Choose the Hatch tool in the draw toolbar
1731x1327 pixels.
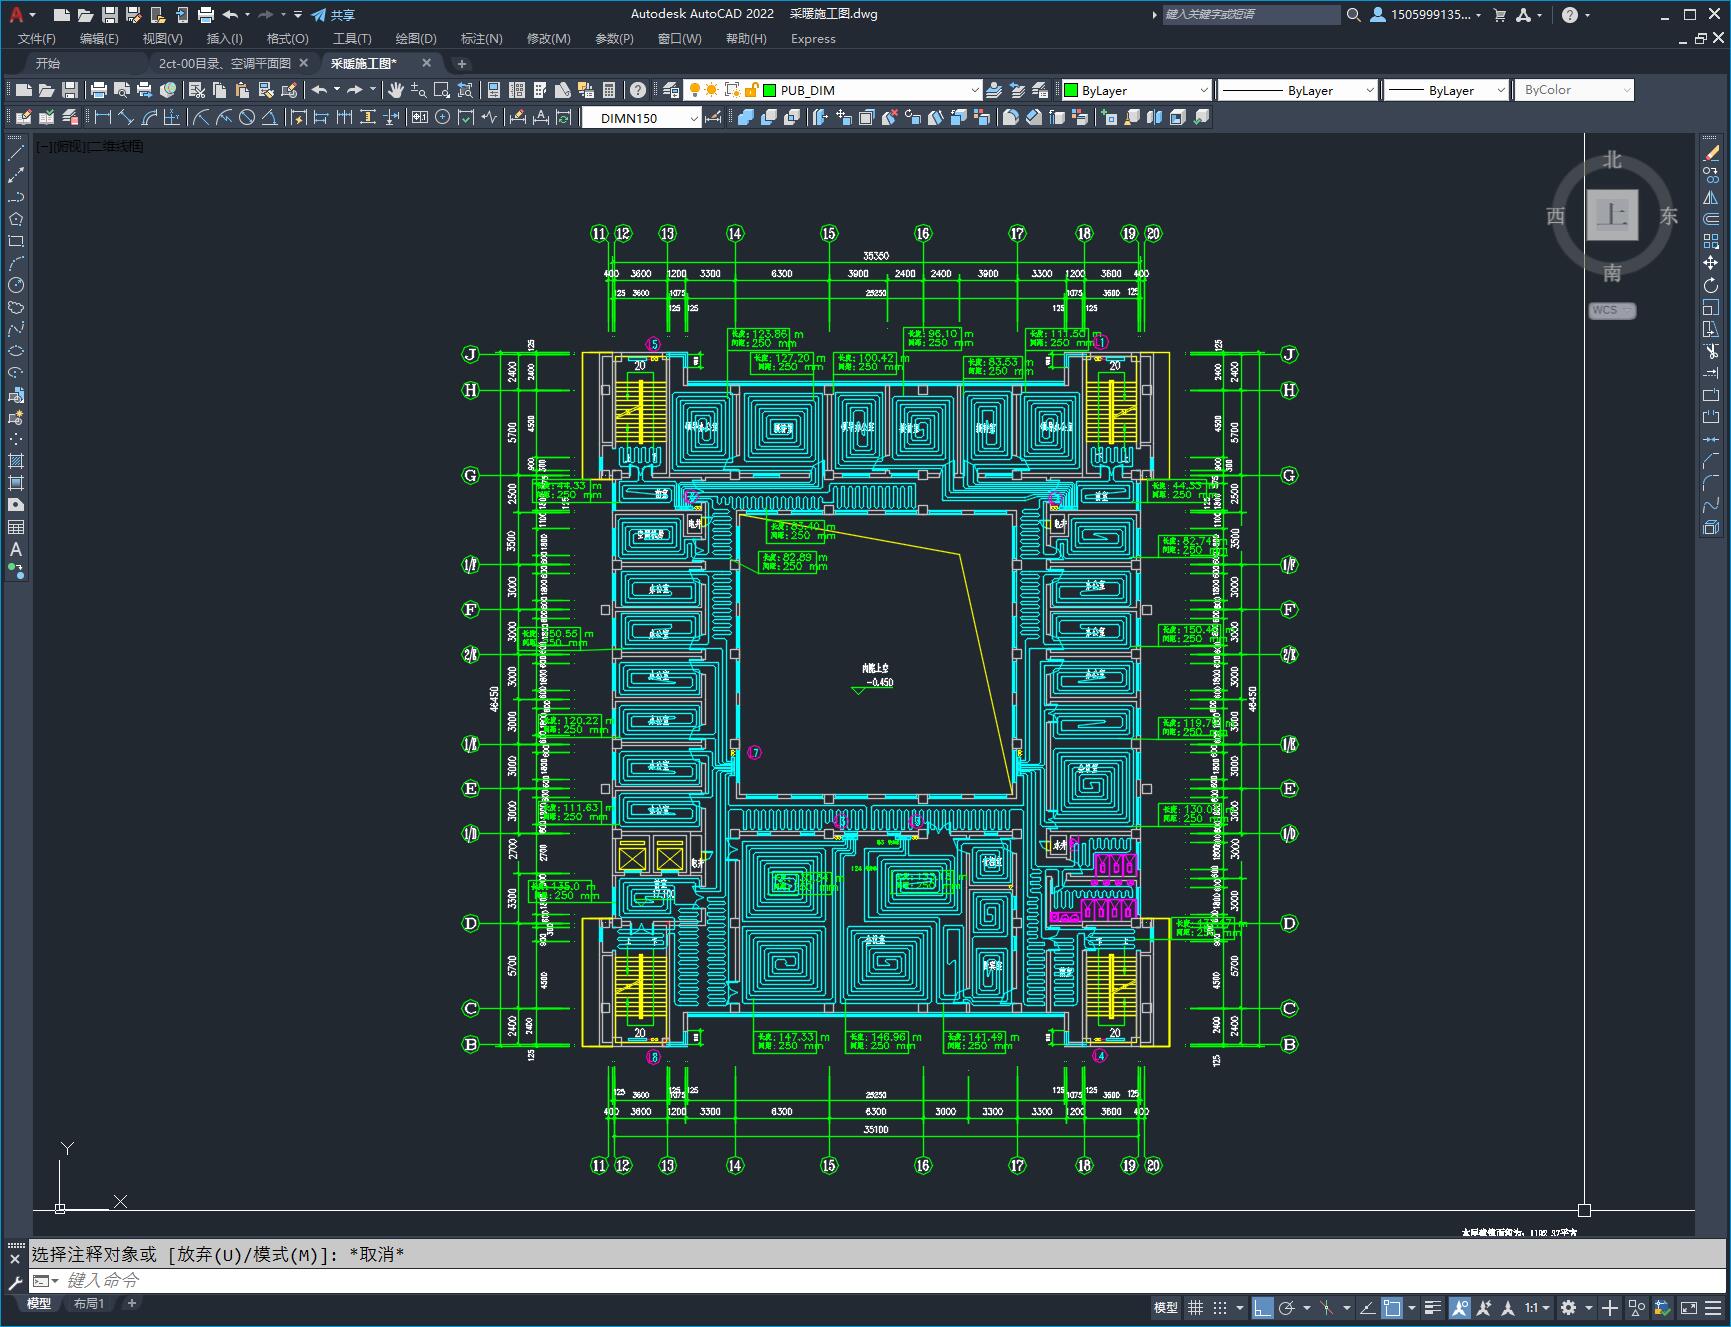point(16,461)
